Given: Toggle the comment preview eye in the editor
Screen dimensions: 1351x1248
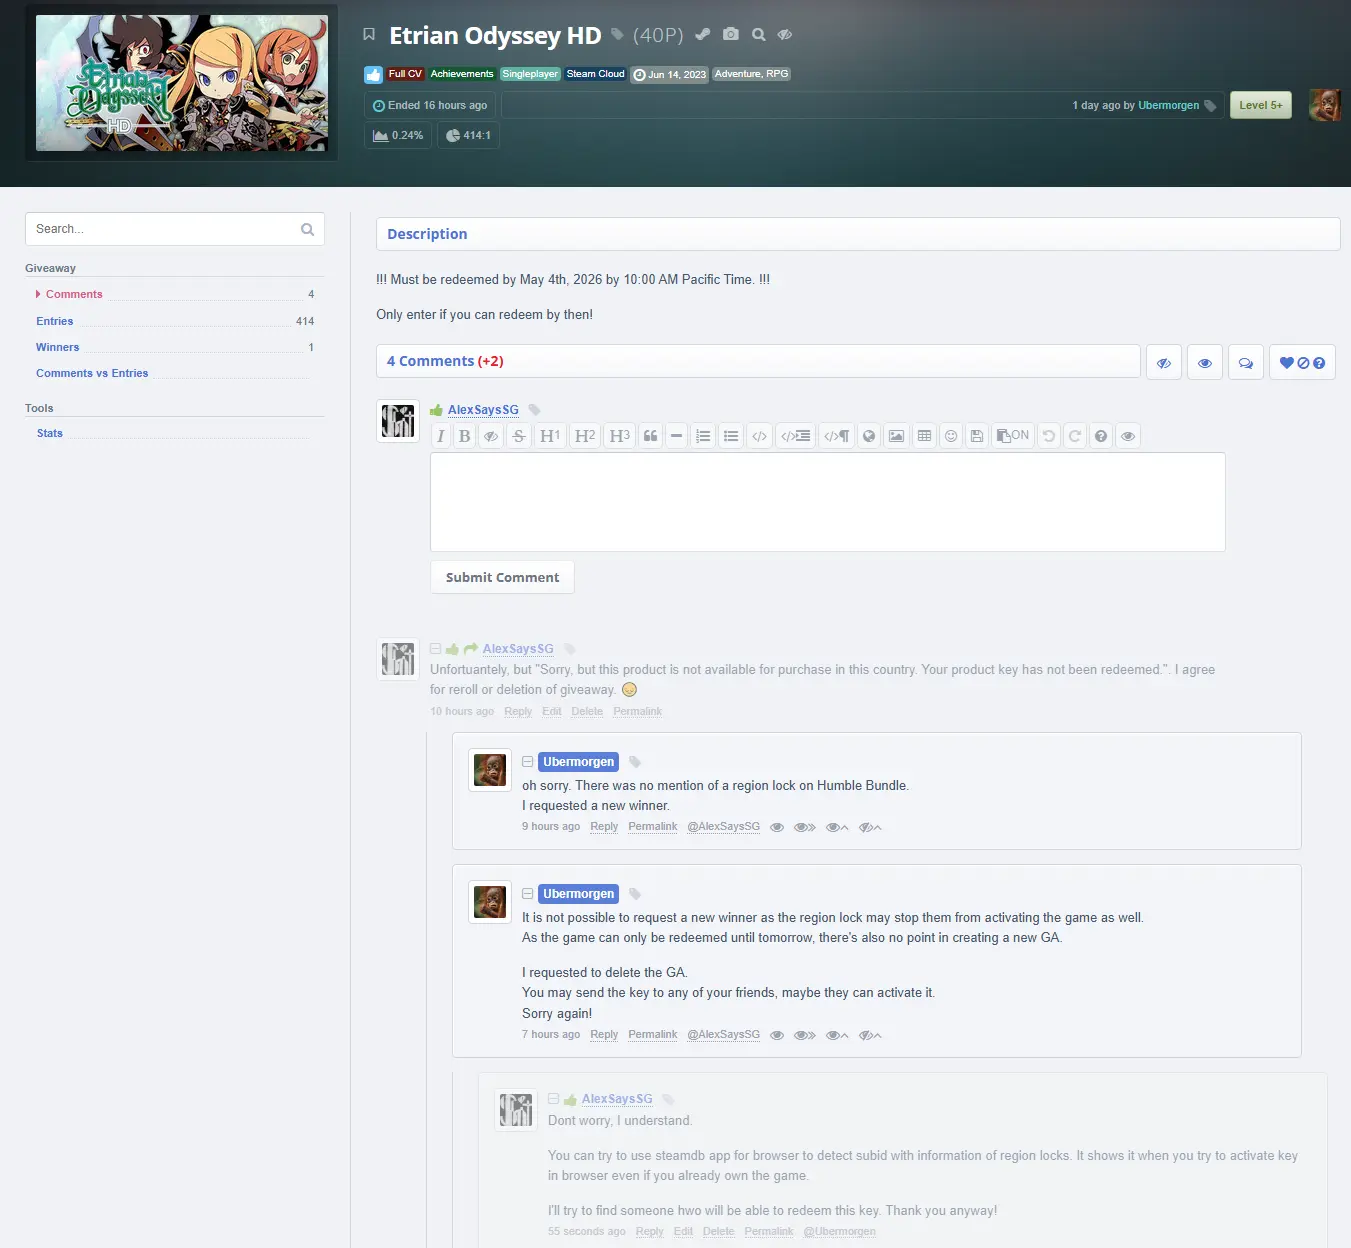Looking at the screenshot, I should [x=1128, y=436].
